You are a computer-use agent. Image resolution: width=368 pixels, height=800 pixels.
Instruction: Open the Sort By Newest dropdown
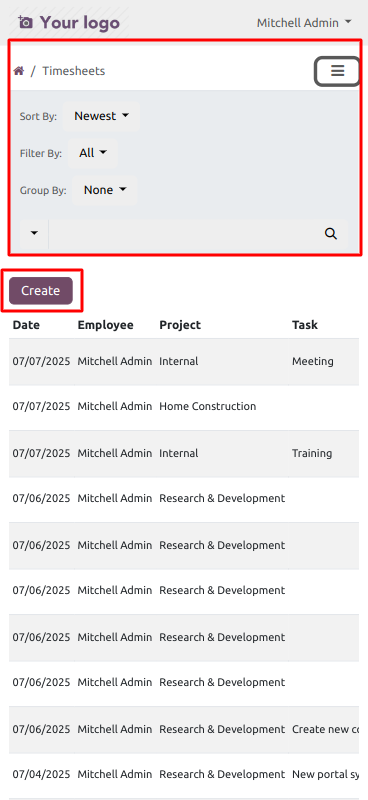click(x=102, y=116)
